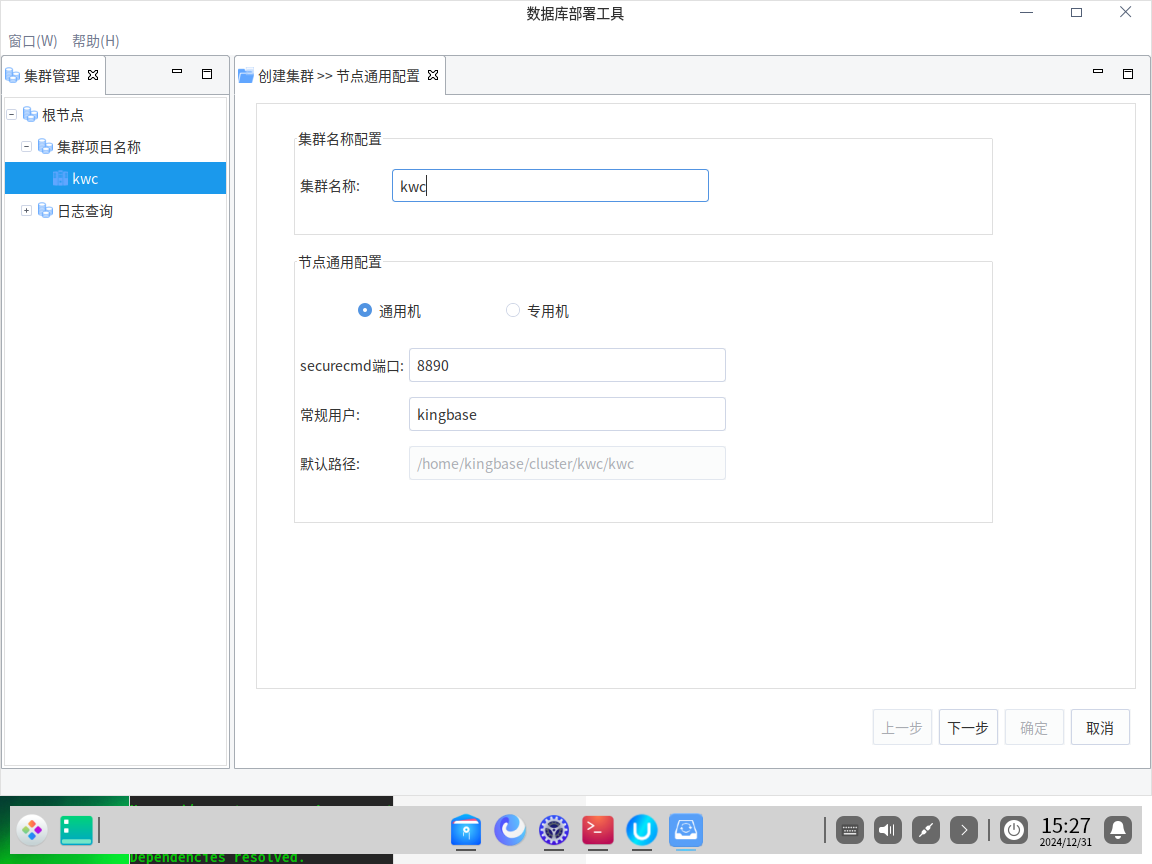Click the power button icon in taskbar
Screen dimensions: 1152x864
click(x=1014, y=830)
